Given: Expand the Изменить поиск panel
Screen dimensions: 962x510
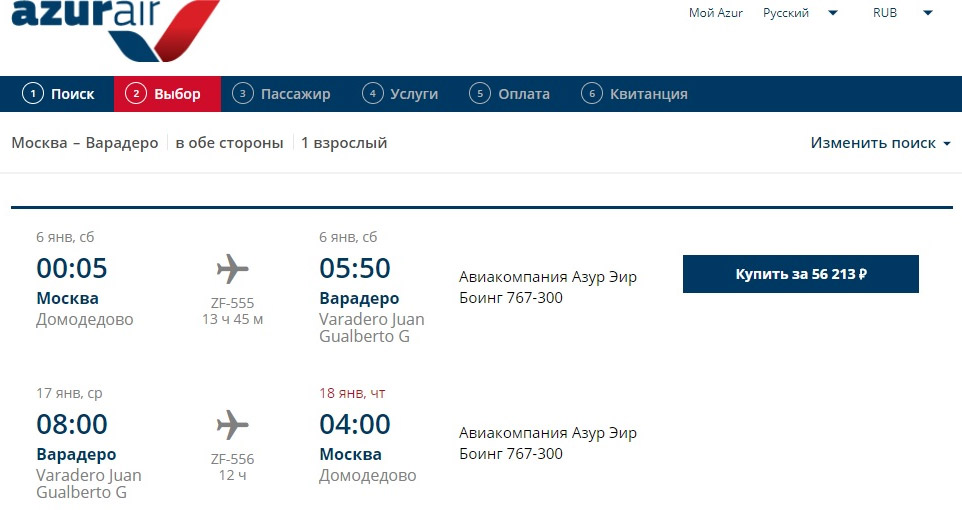Looking at the screenshot, I should (x=880, y=143).
